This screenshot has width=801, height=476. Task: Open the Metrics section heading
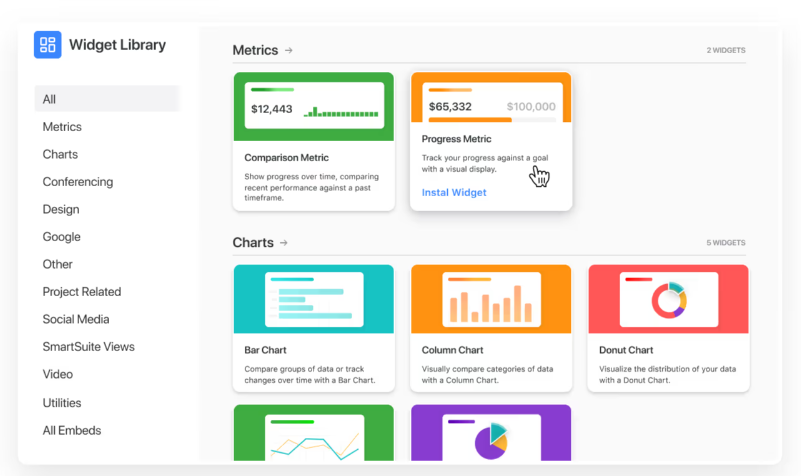(255, 50)
